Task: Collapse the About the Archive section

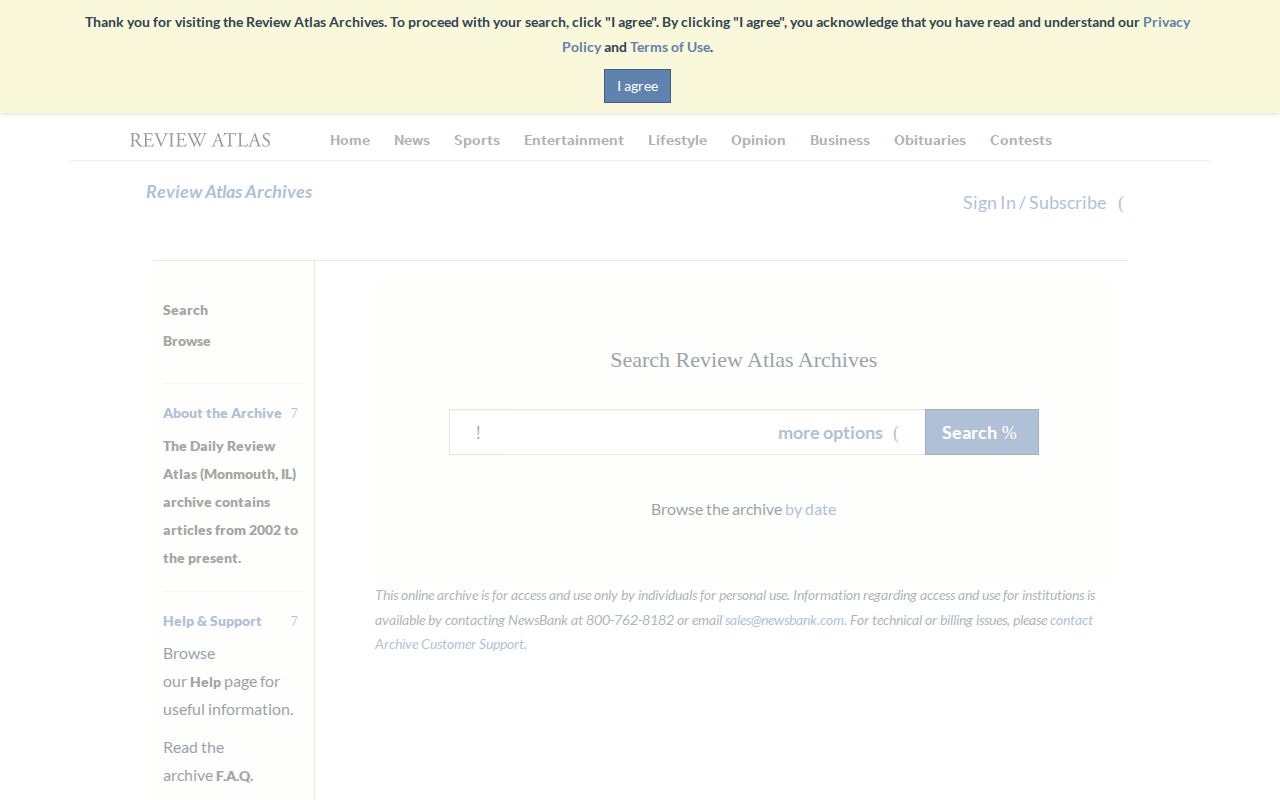Action: pos(231,413)
